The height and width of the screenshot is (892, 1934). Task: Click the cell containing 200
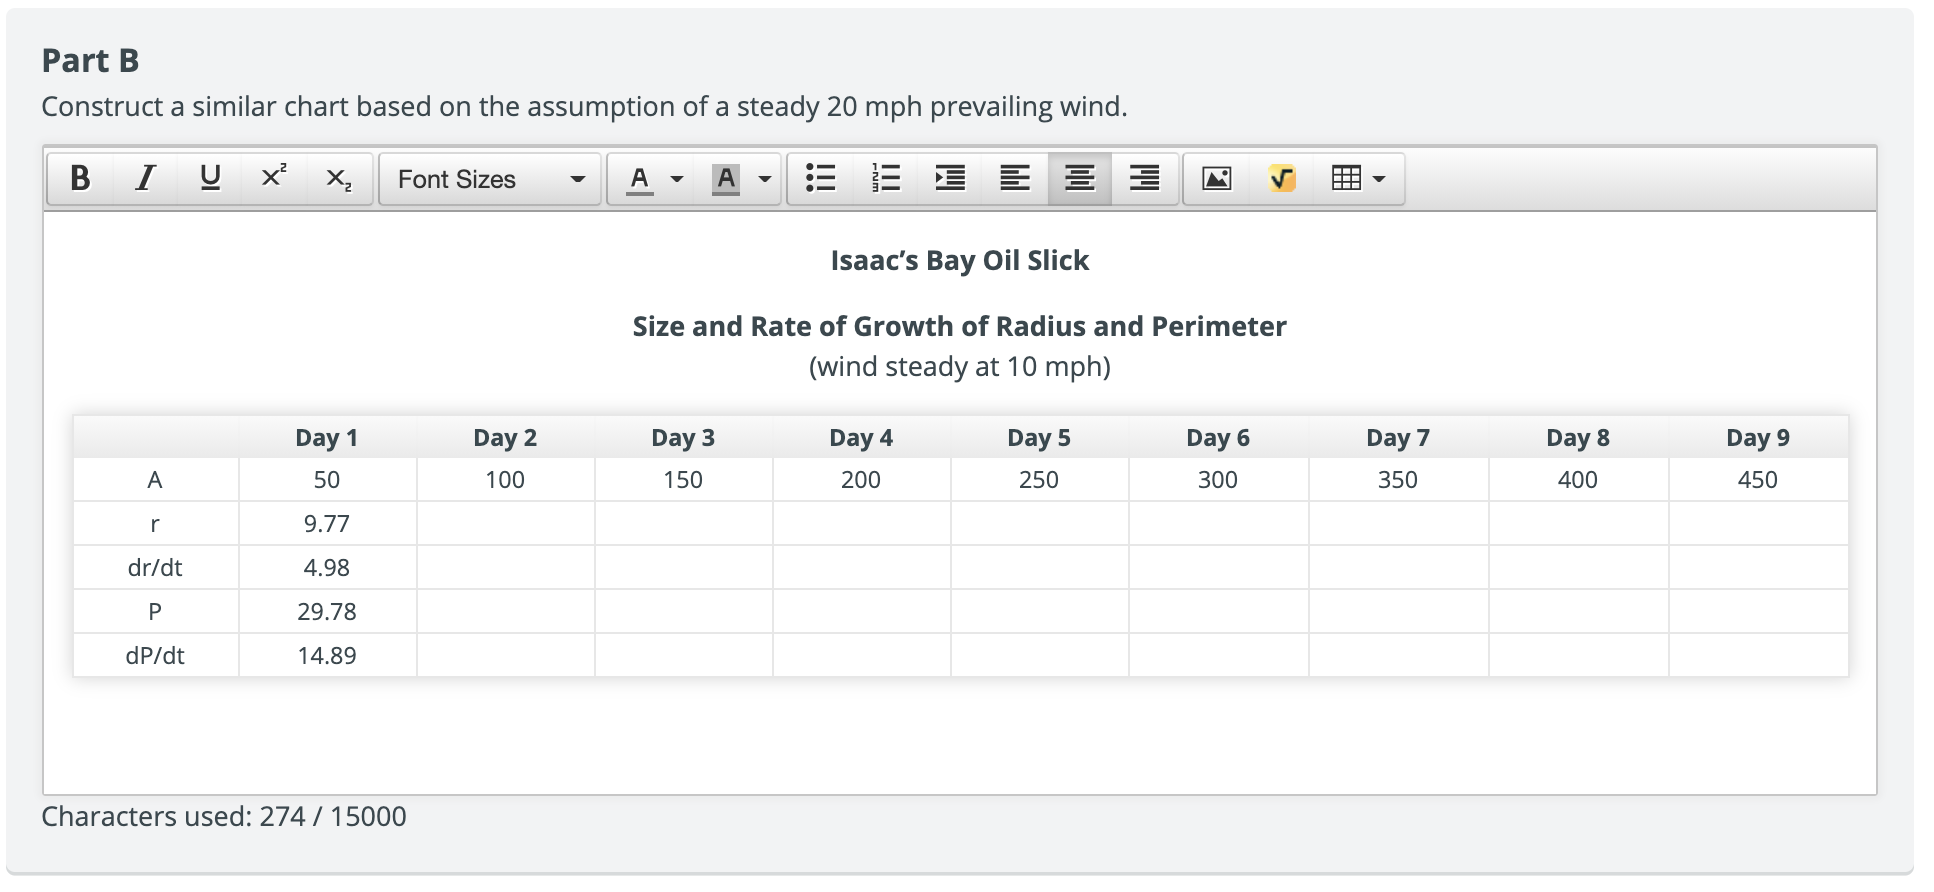coord(861,480)
